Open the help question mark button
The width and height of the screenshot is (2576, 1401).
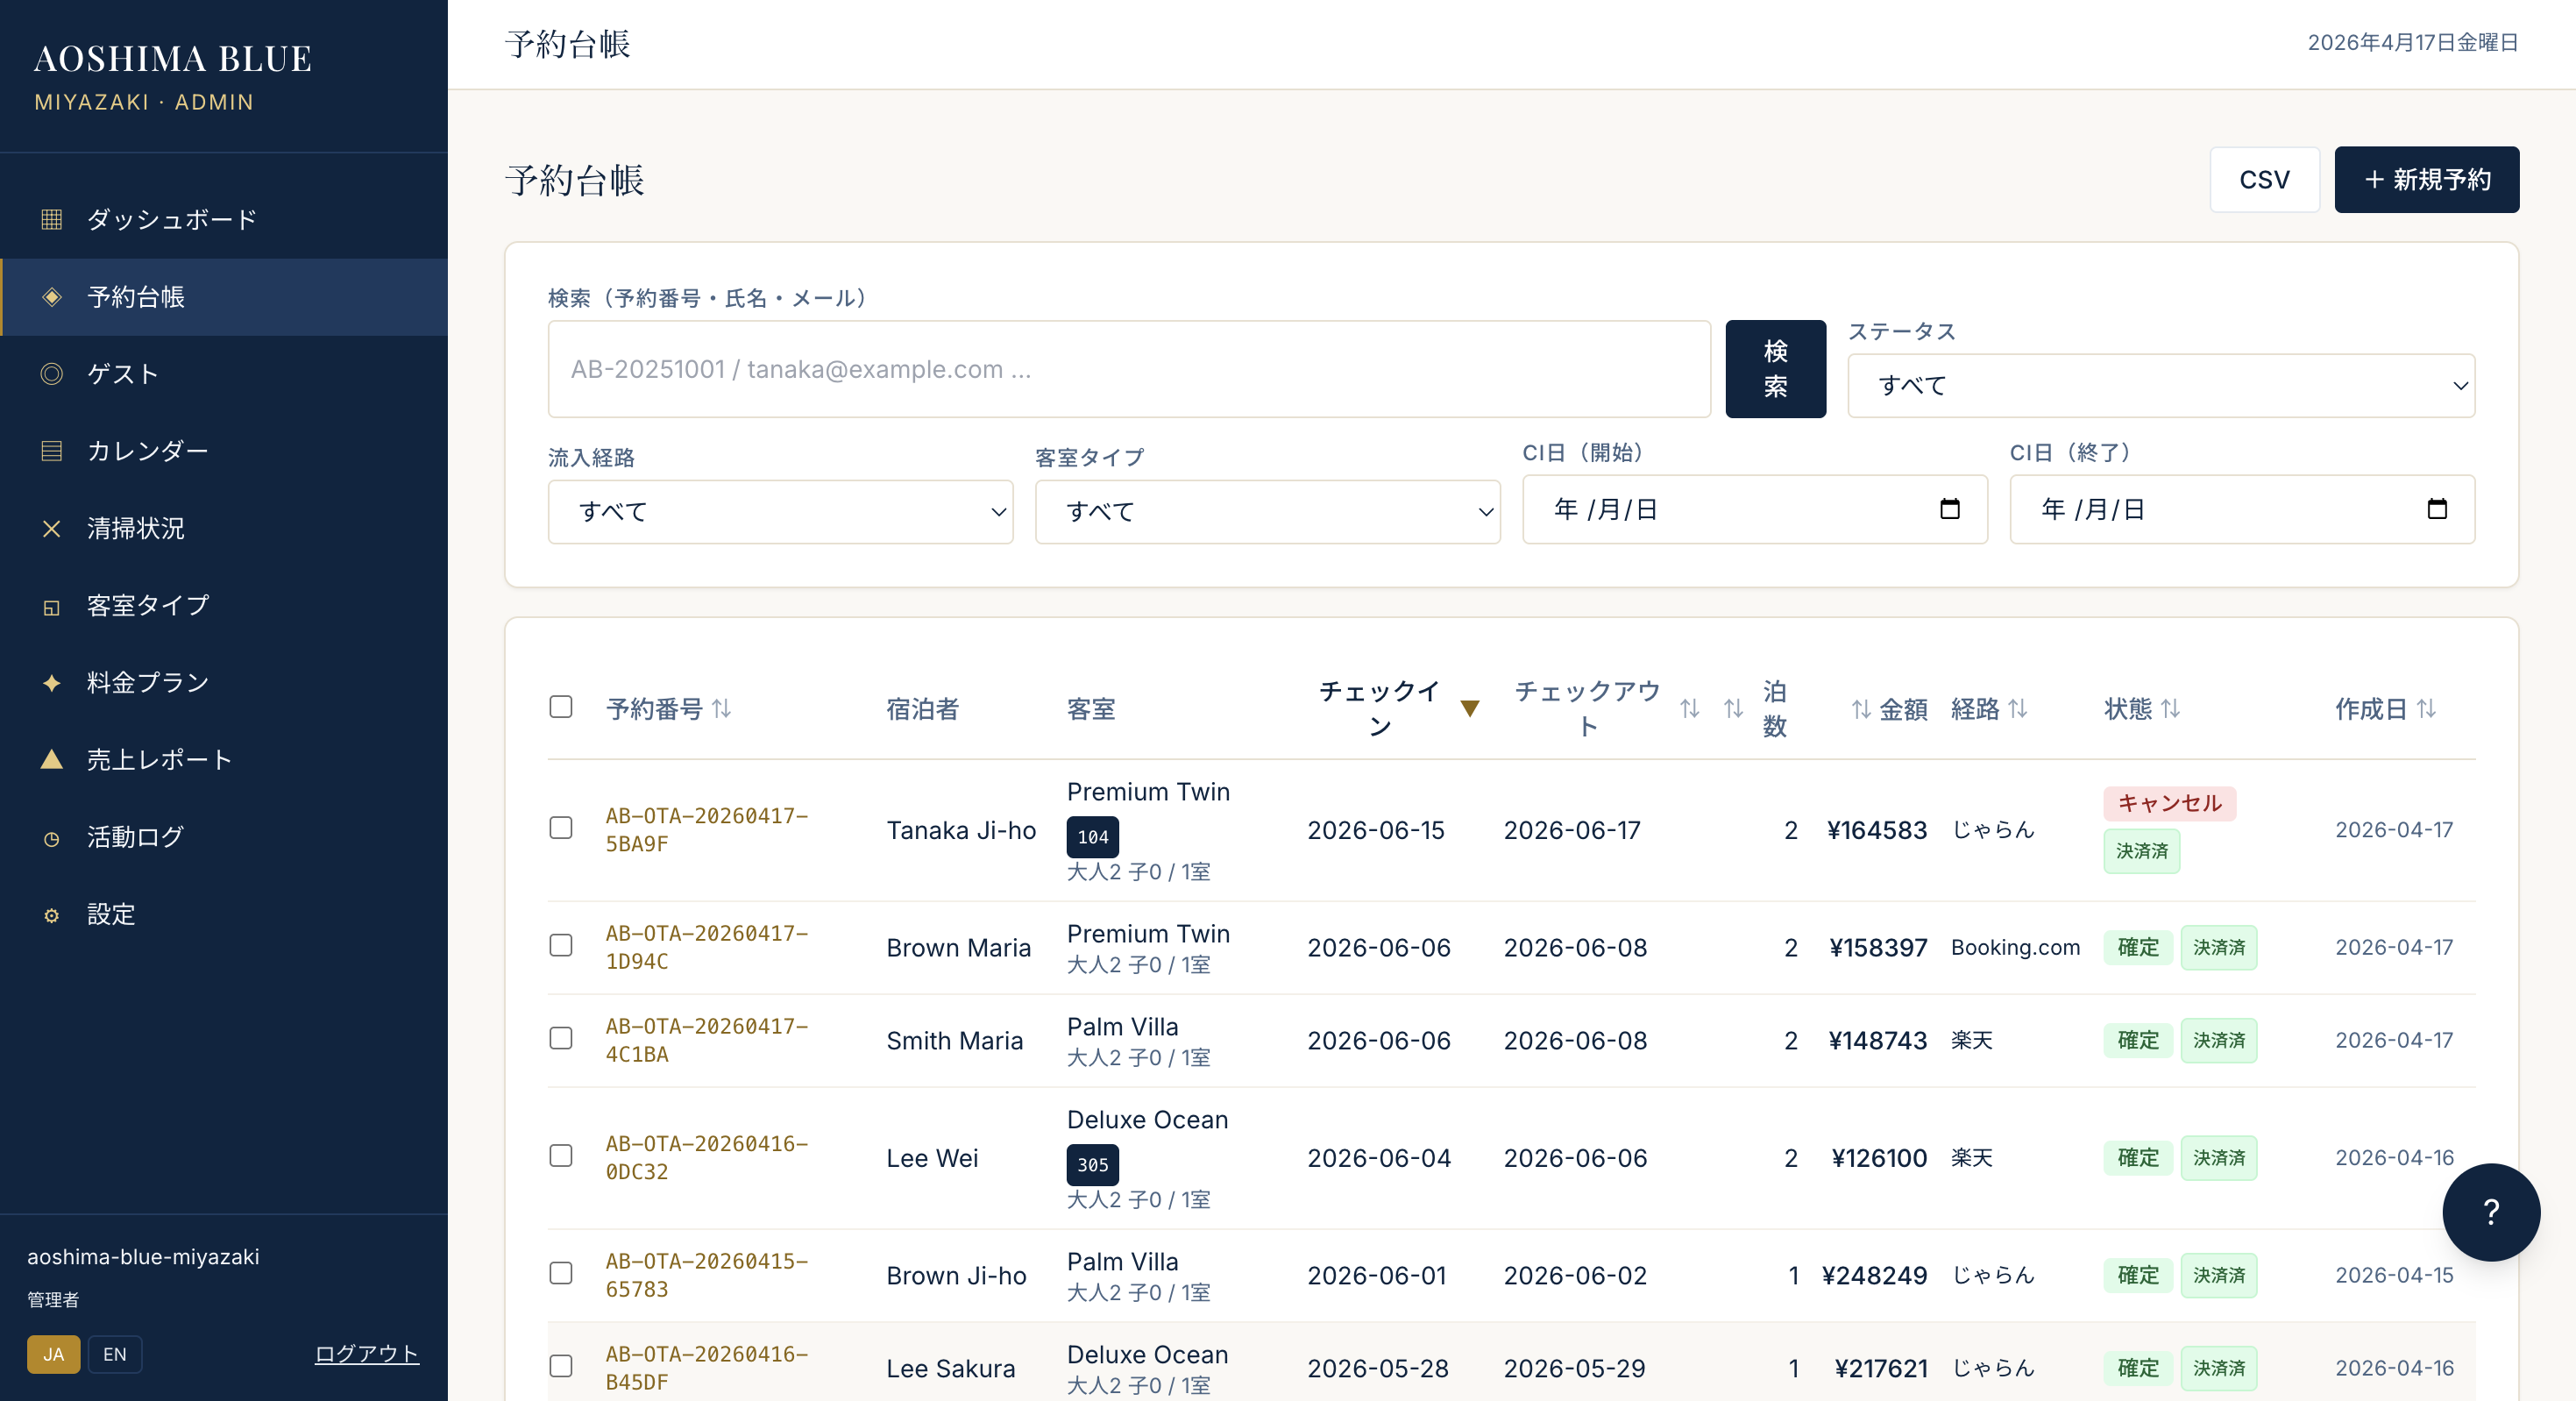click(2490, 1212)
